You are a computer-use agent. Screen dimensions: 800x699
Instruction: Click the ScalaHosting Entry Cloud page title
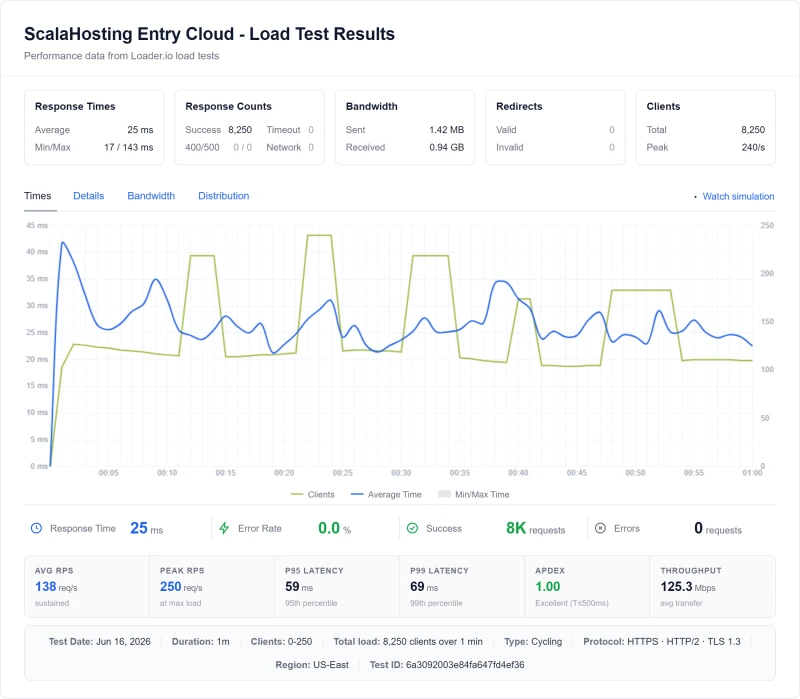209,34
